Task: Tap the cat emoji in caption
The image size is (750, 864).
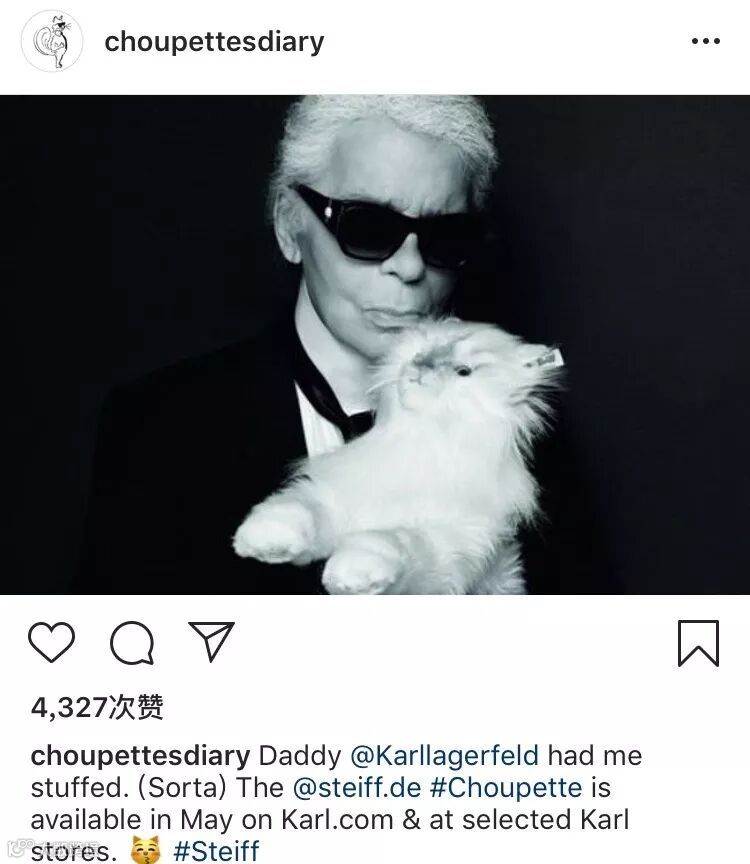Action: coord(145,850)
